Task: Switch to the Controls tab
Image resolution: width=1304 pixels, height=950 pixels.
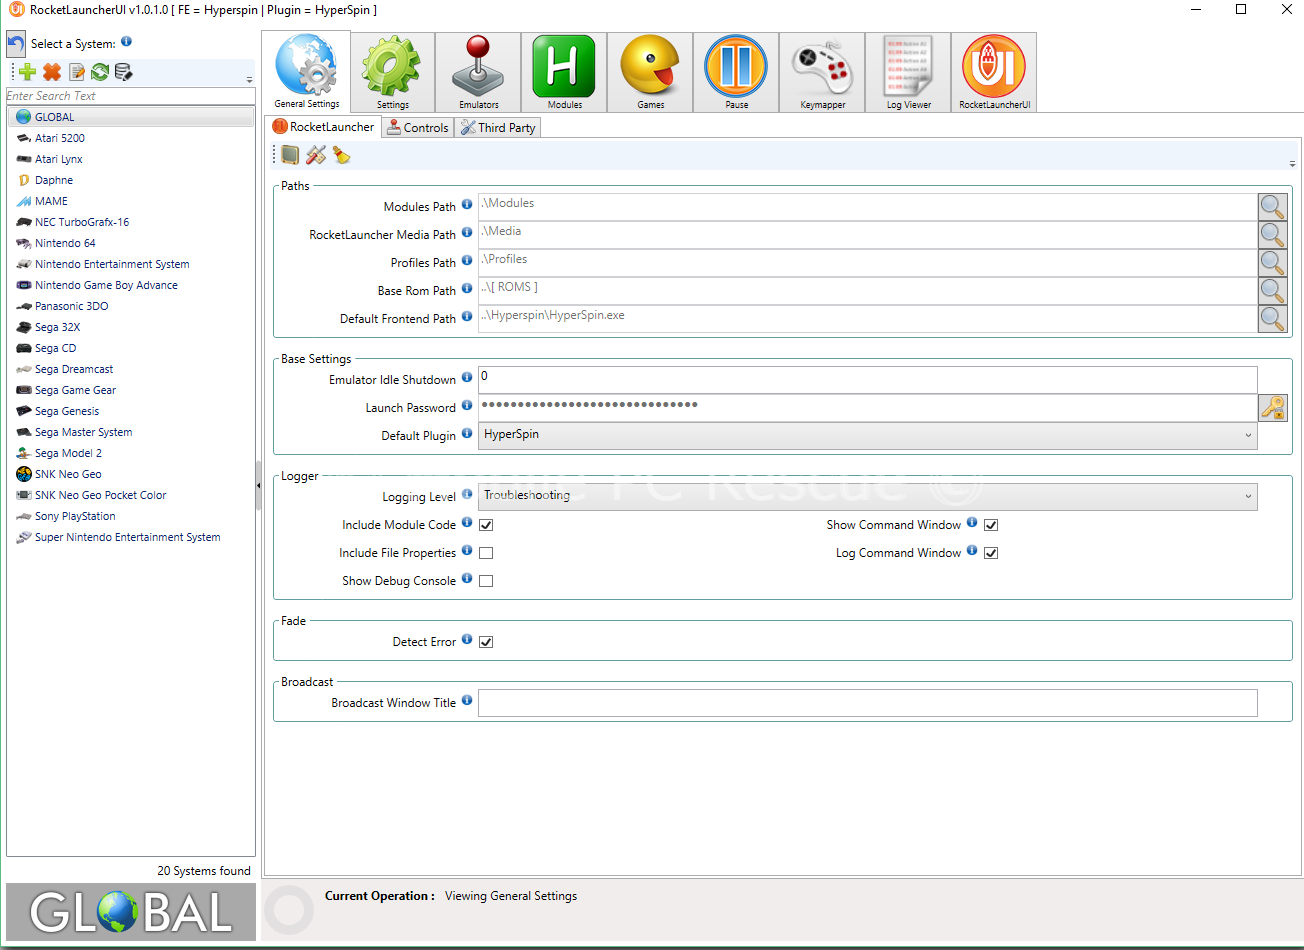Action: point(417,128)
